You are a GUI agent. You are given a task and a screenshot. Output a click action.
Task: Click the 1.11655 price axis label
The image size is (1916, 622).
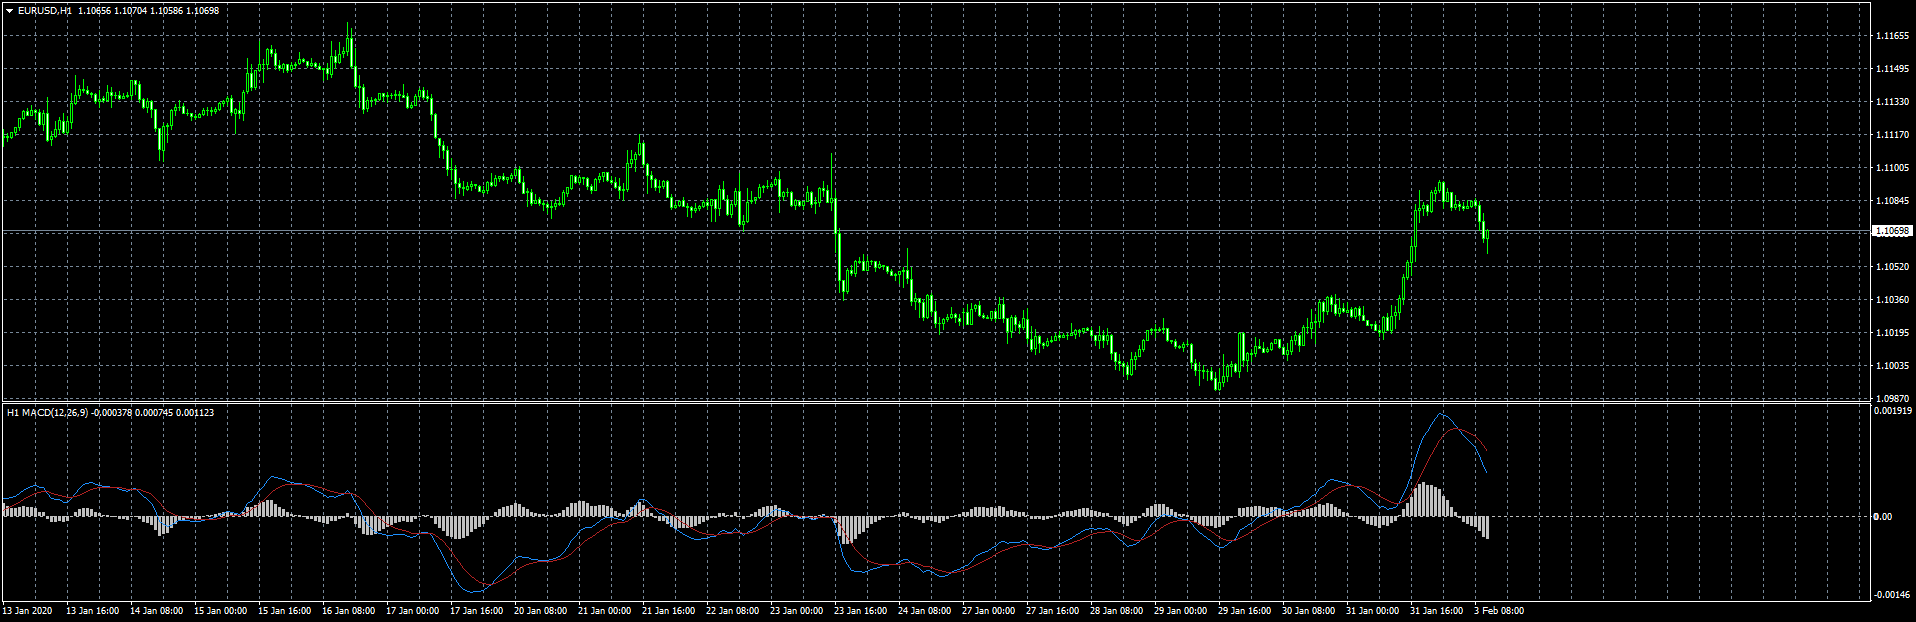pyautogui.click(x=1891, y=36)
